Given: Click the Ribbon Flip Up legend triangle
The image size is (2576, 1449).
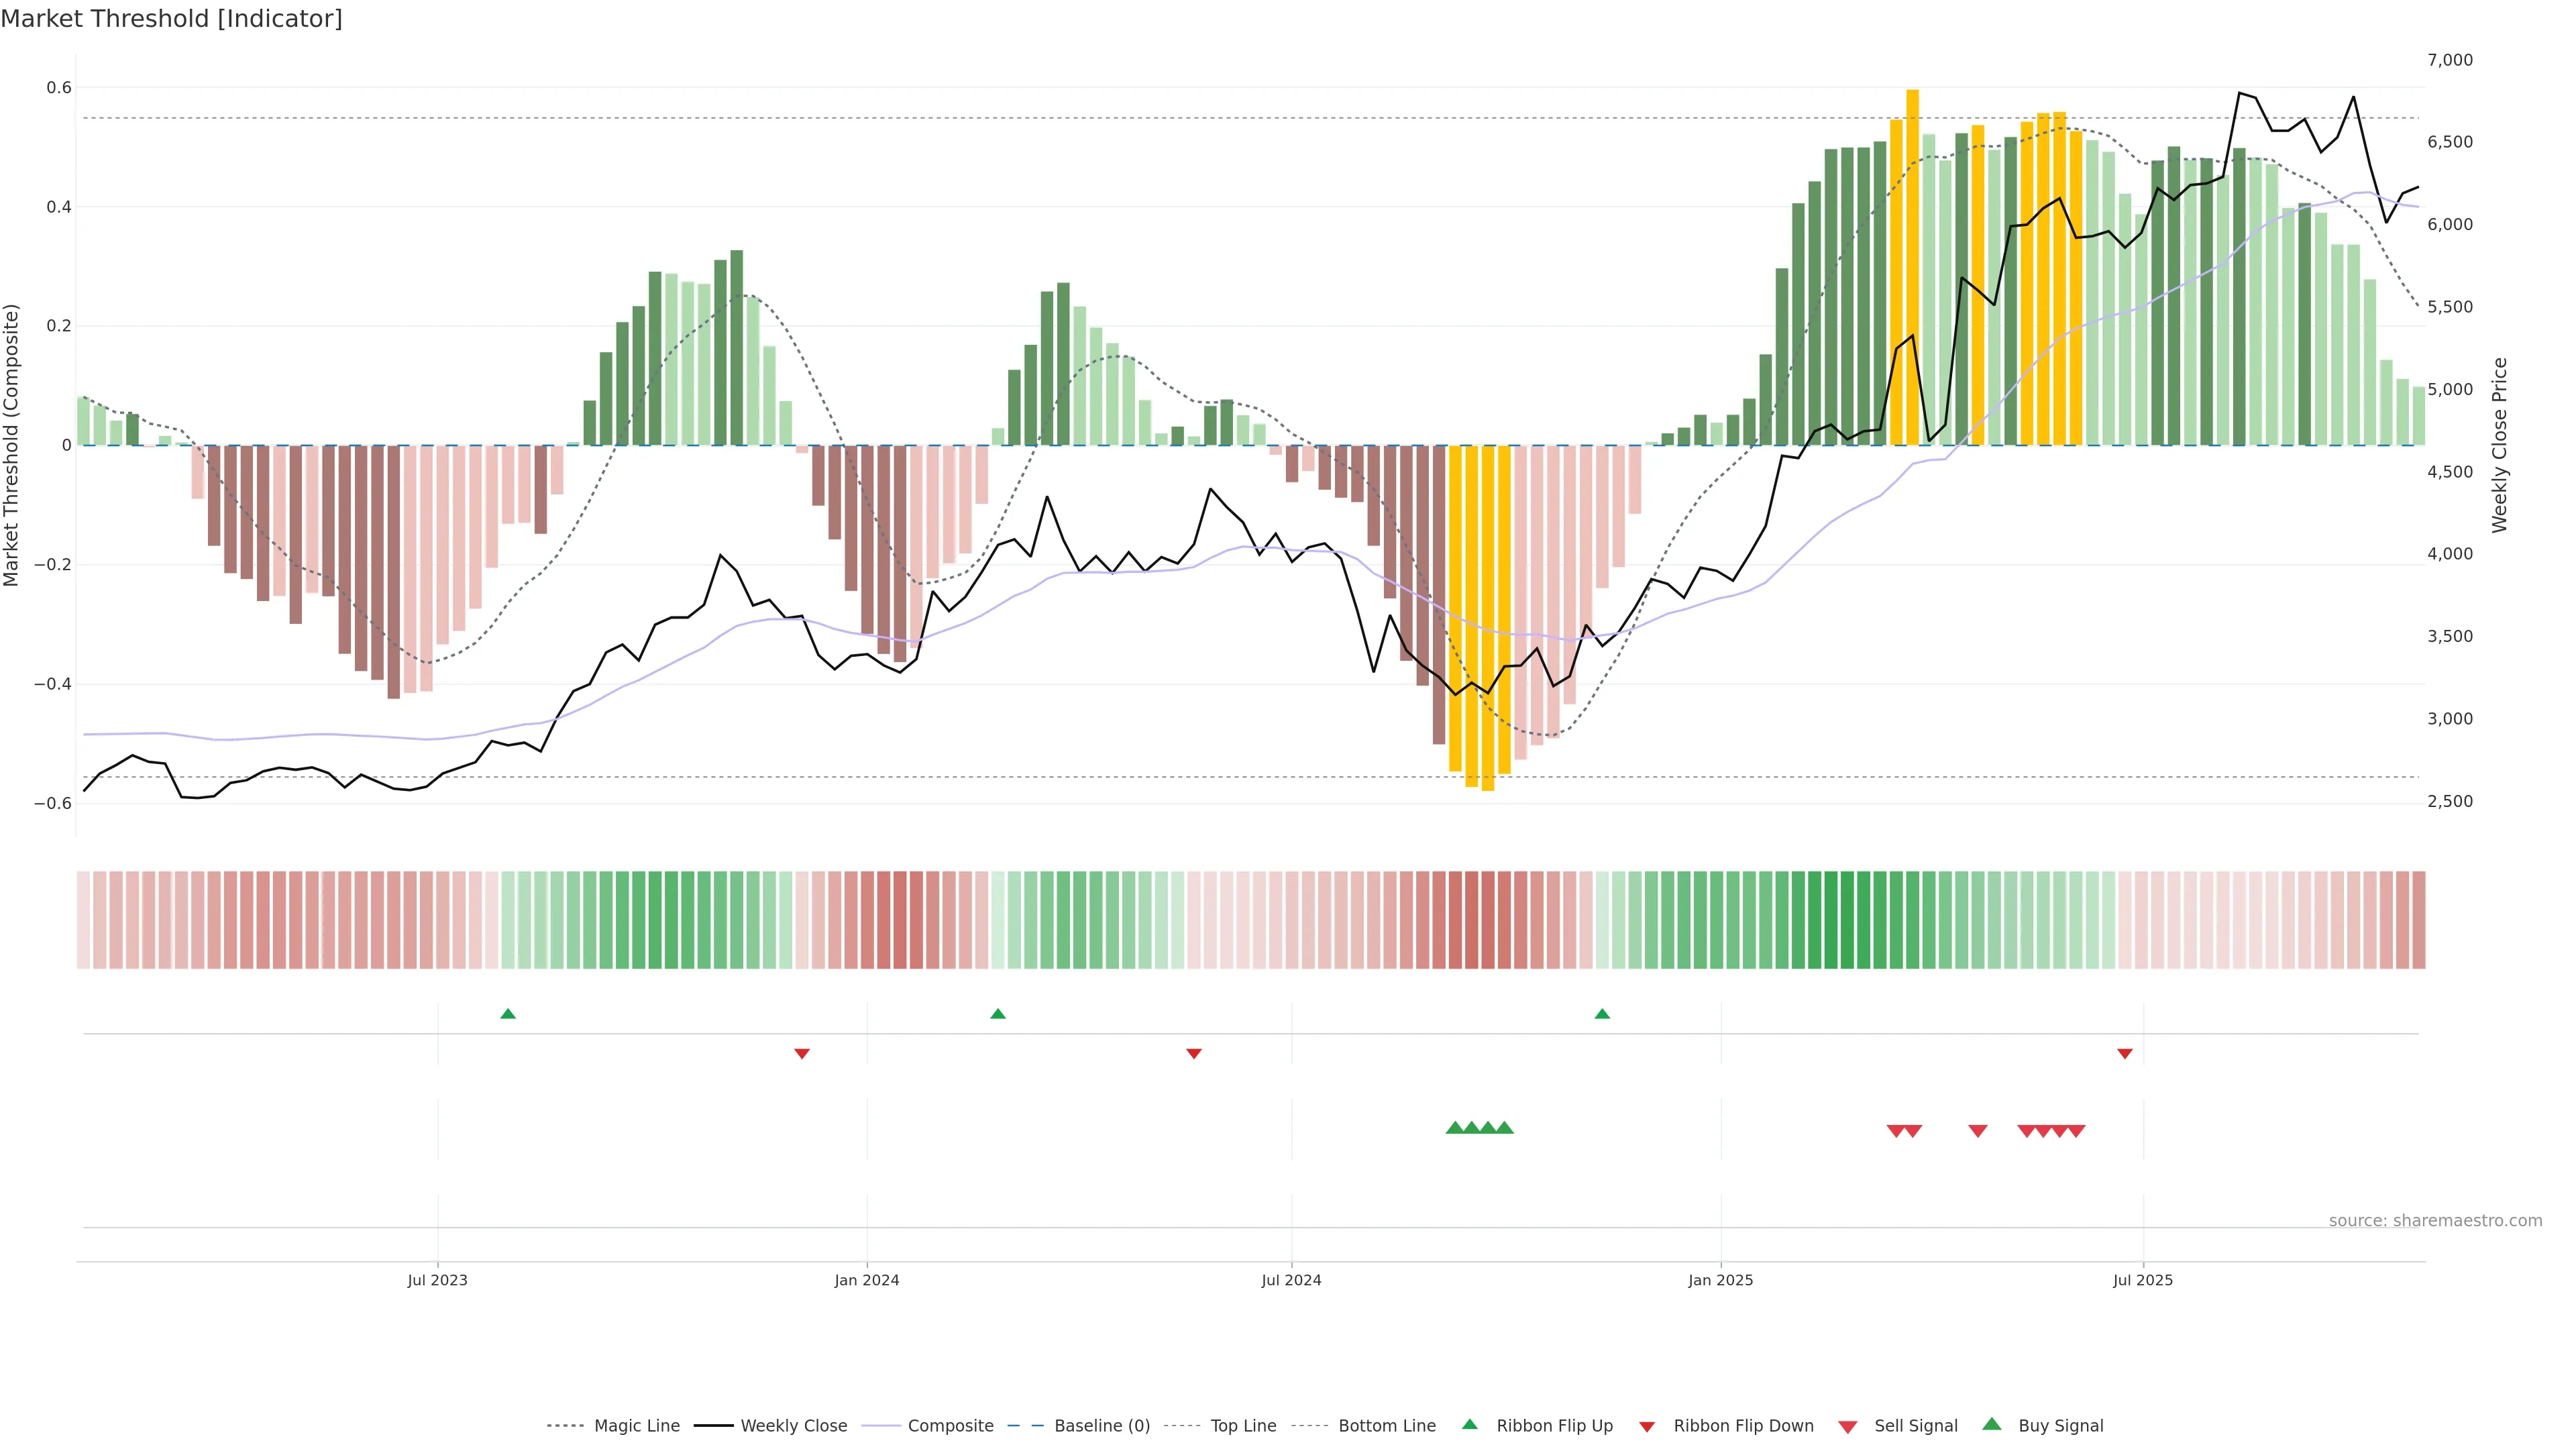Looking at the screenshot, I should pos(1469,1425).
